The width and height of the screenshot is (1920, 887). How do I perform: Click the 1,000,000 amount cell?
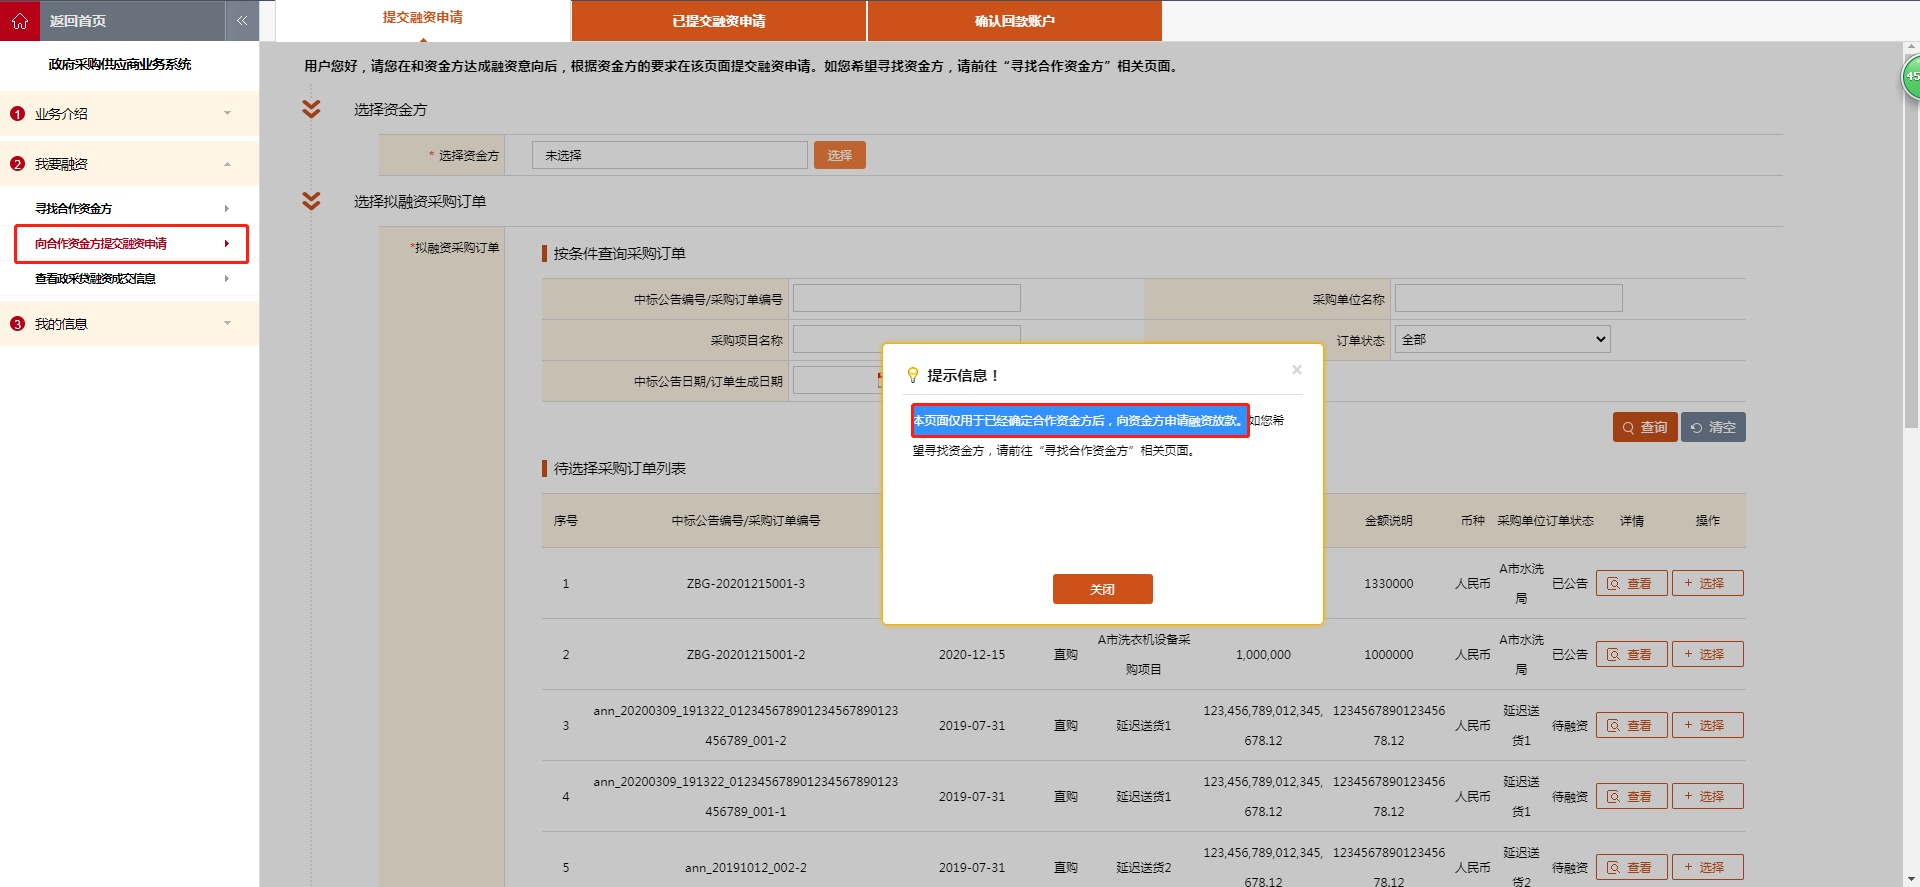pos(1263,654)
